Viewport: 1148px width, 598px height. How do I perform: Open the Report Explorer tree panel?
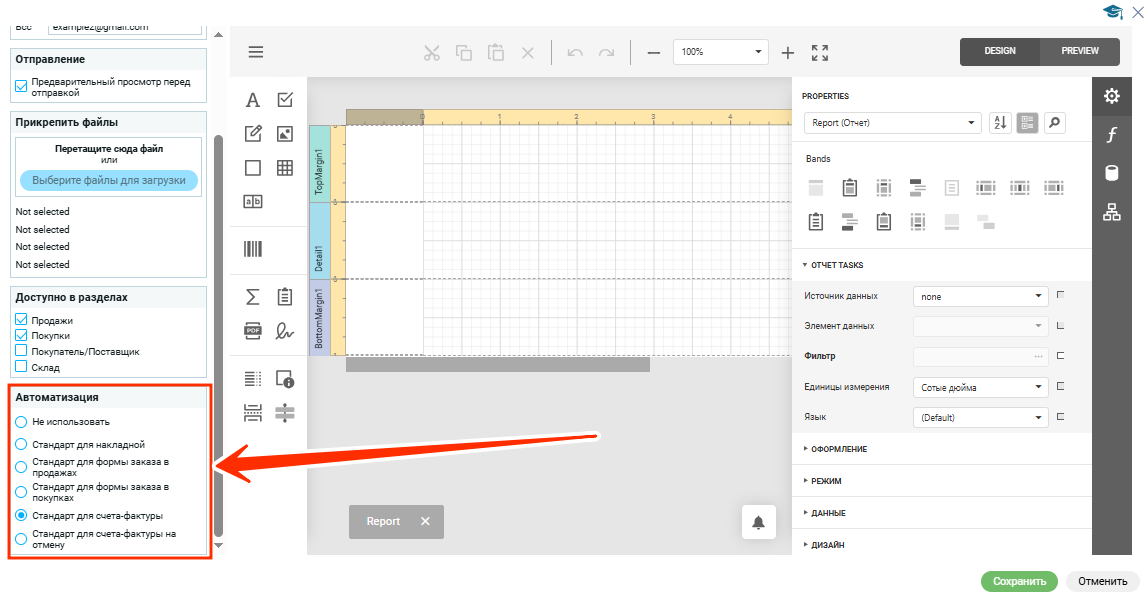[1111, 212]
